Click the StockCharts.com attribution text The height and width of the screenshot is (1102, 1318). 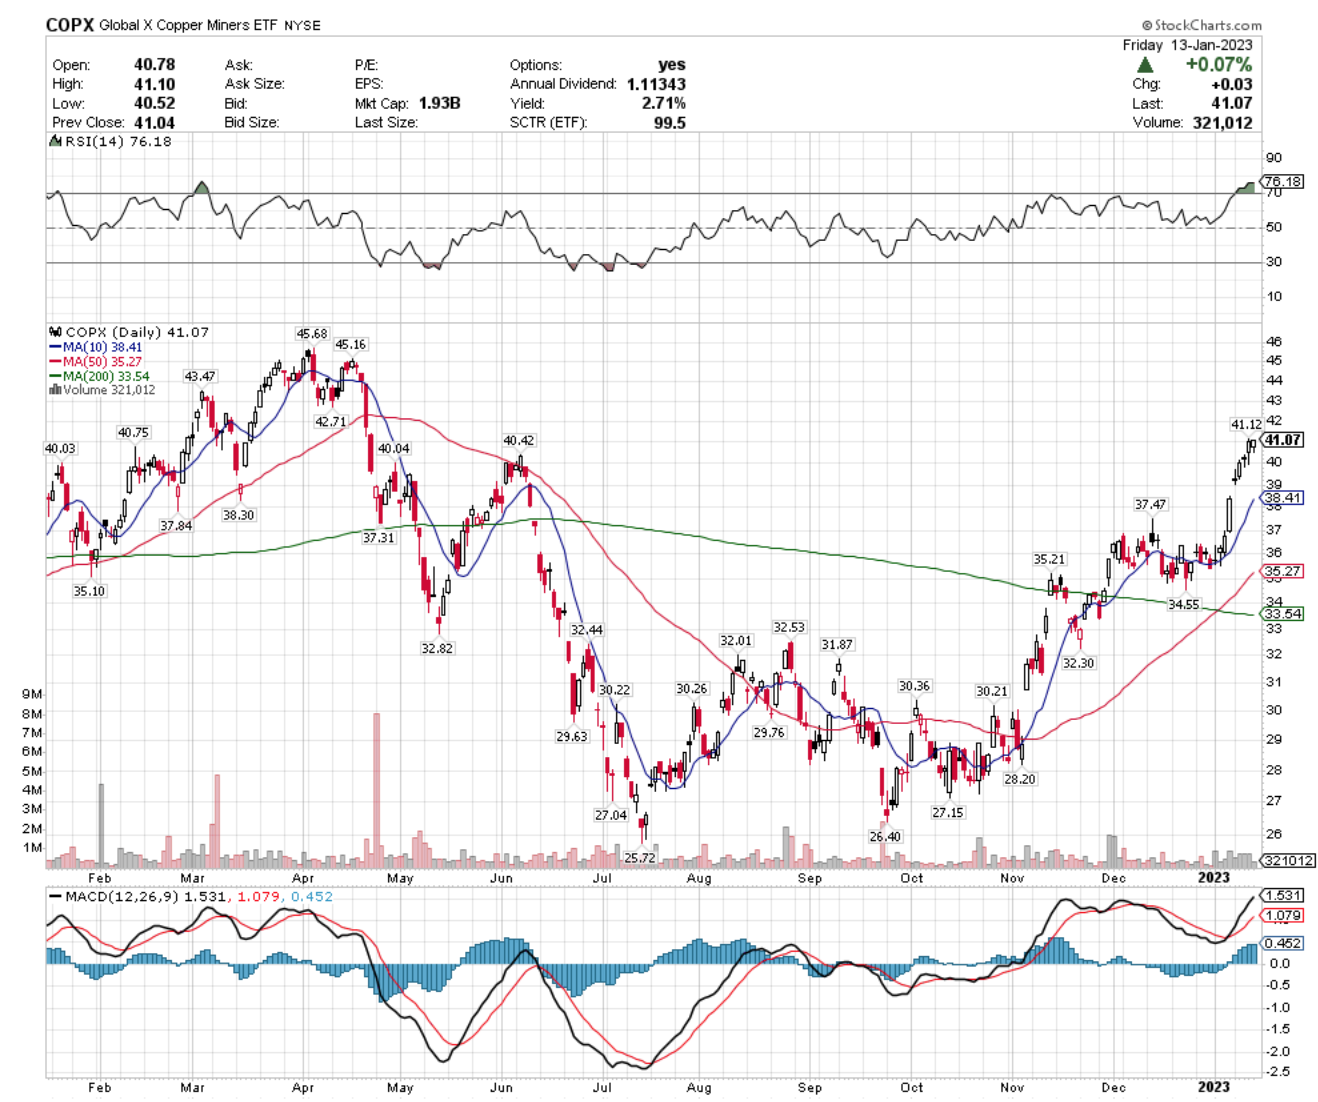[1201, 25]
